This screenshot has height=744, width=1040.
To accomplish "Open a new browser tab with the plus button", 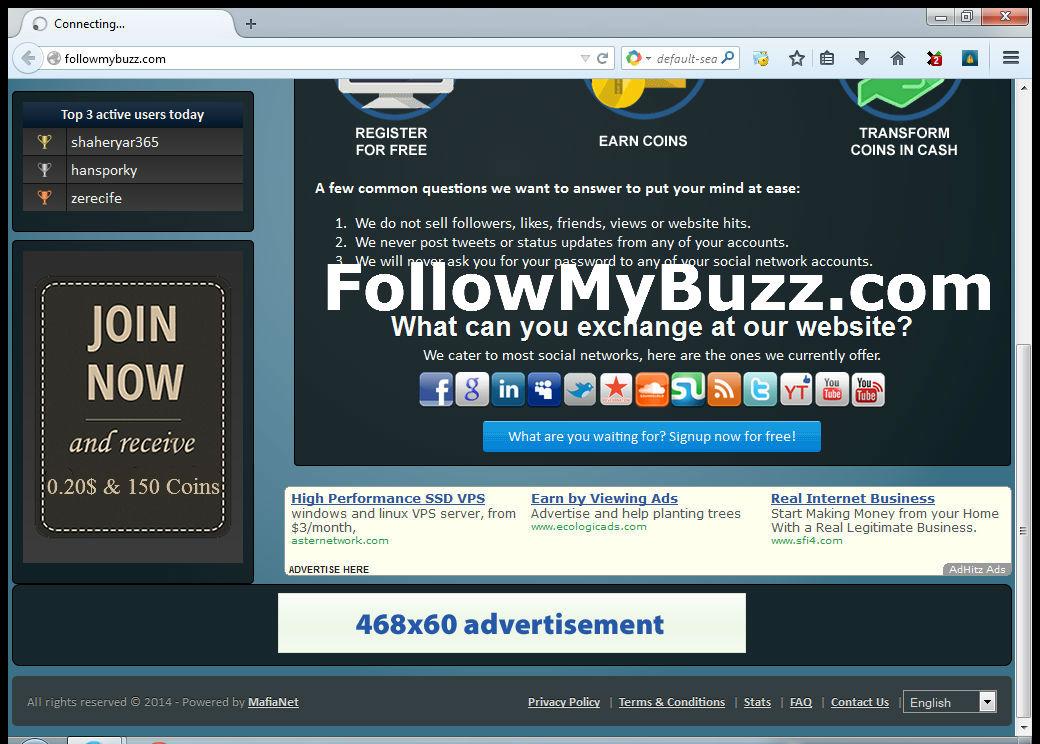I will [249, 23].
